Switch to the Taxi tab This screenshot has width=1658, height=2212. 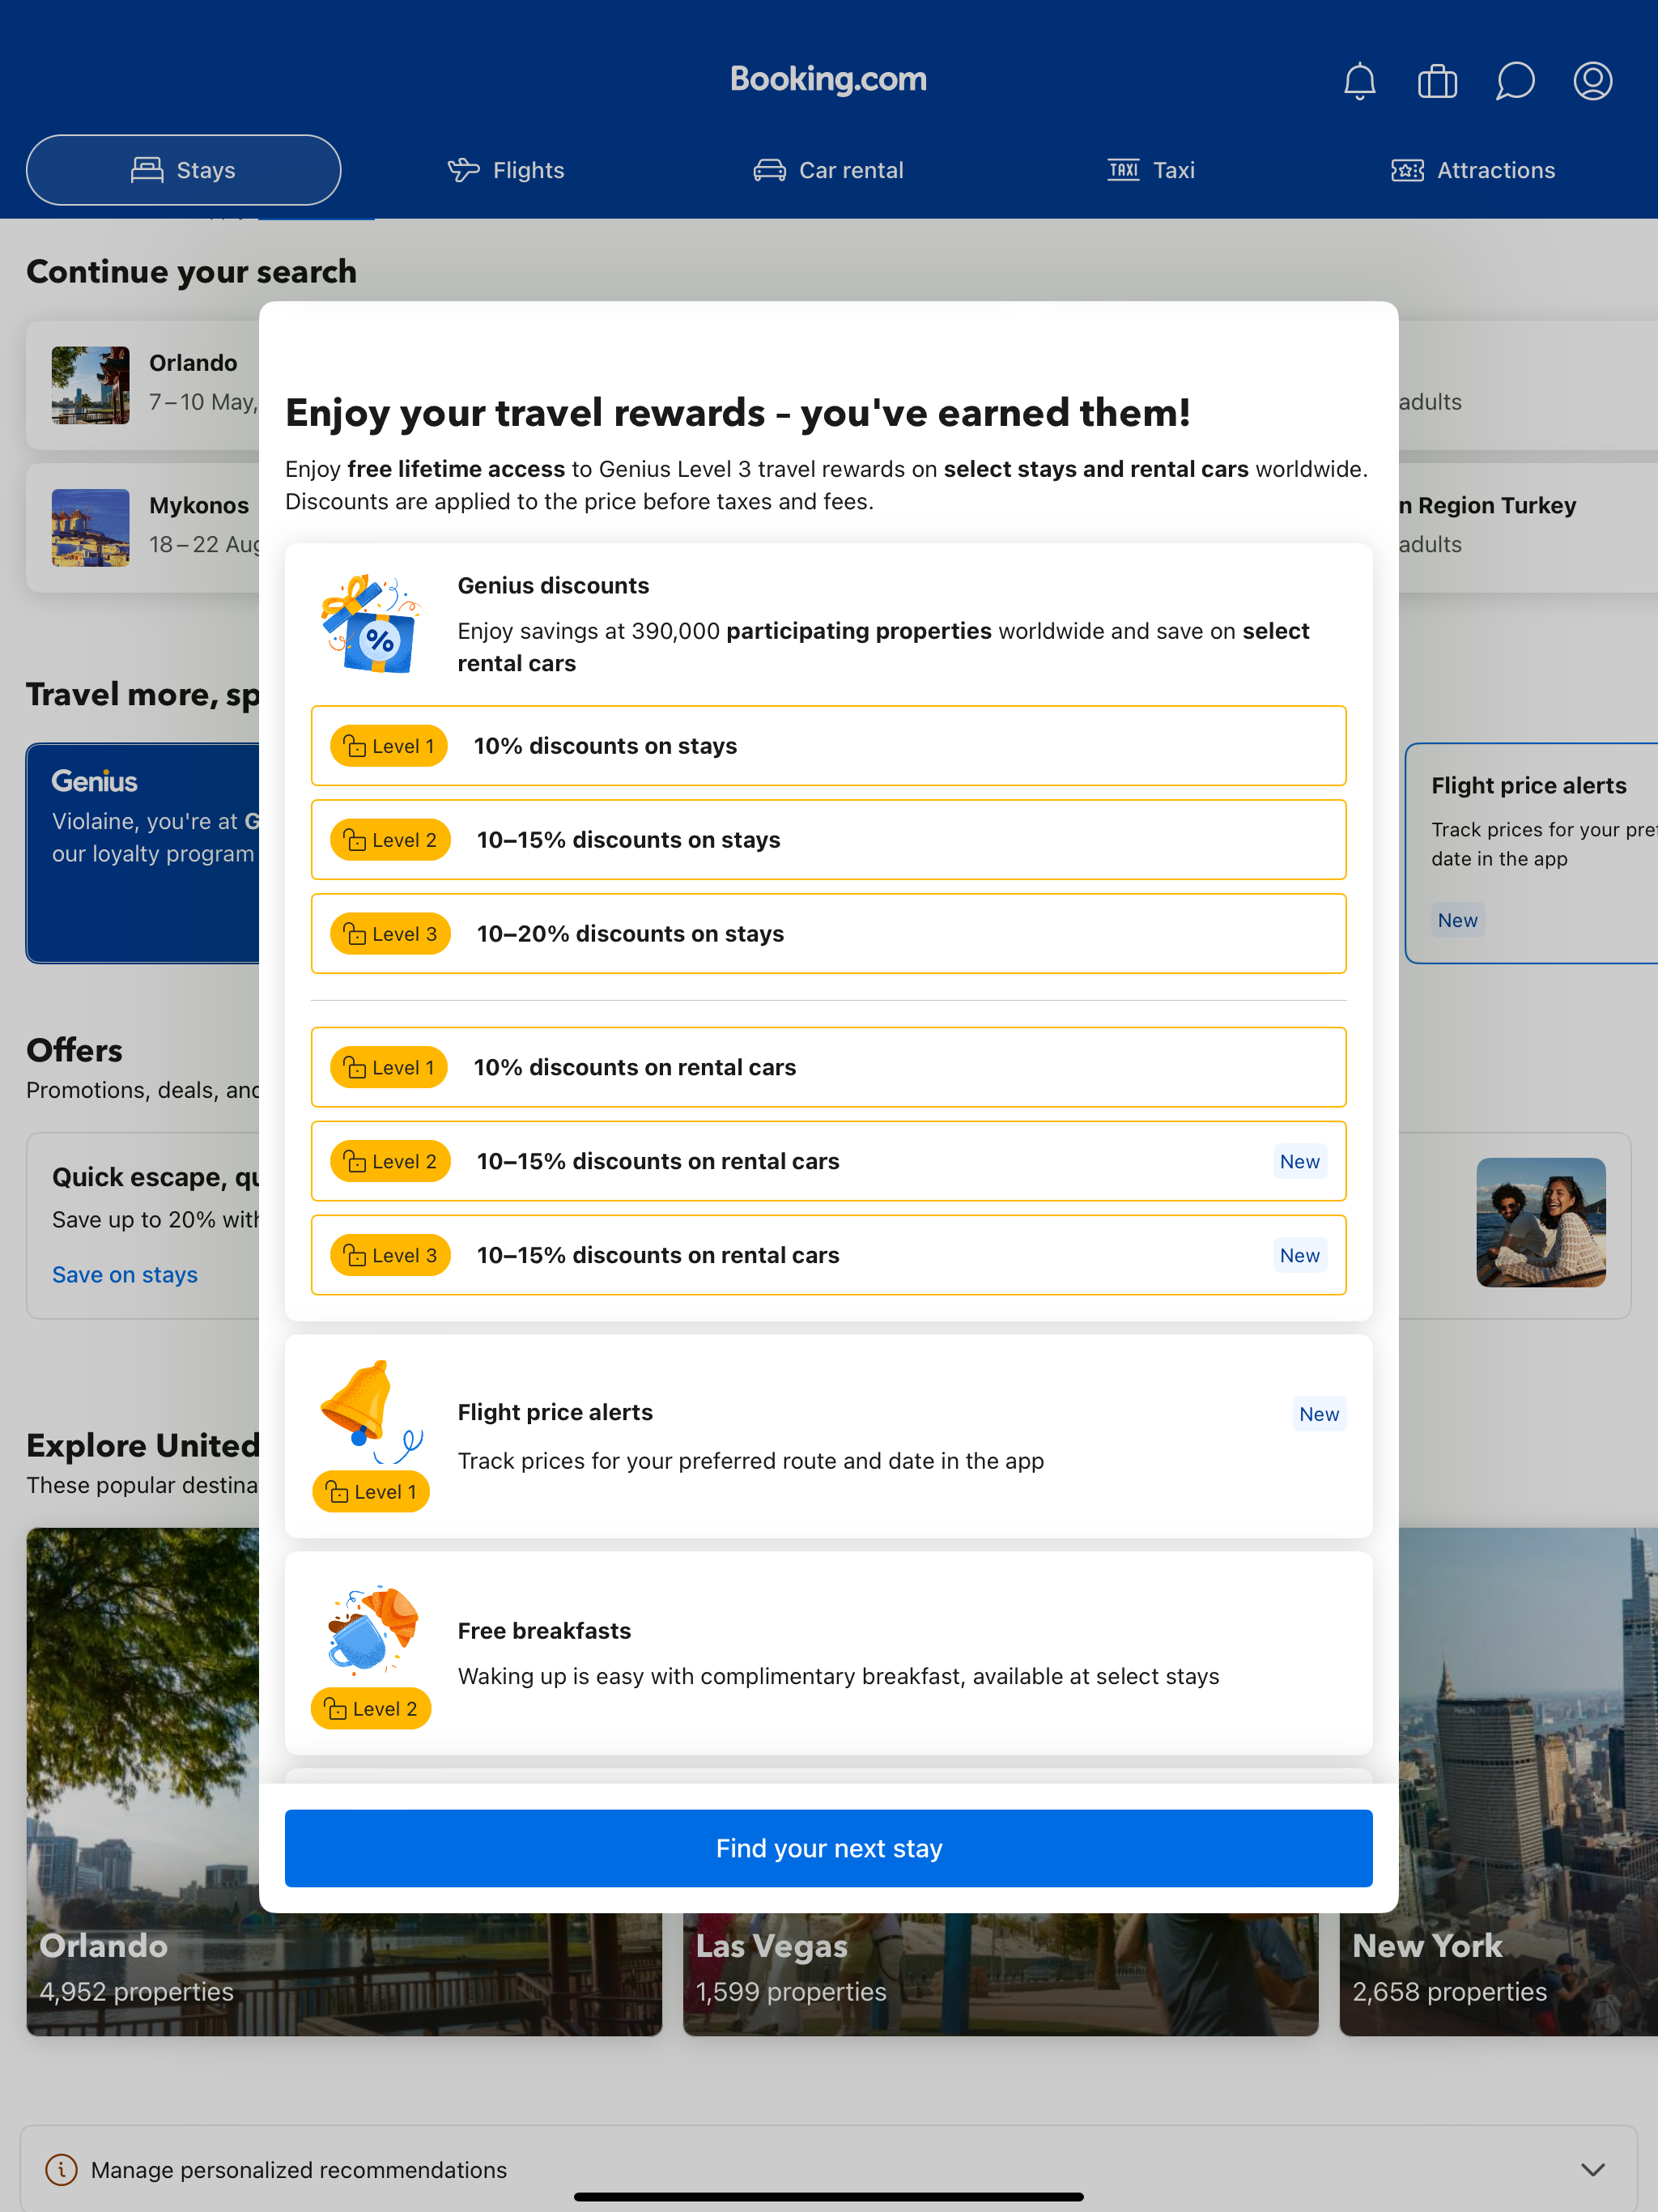pyautogui.click(x=1151, y=170)
